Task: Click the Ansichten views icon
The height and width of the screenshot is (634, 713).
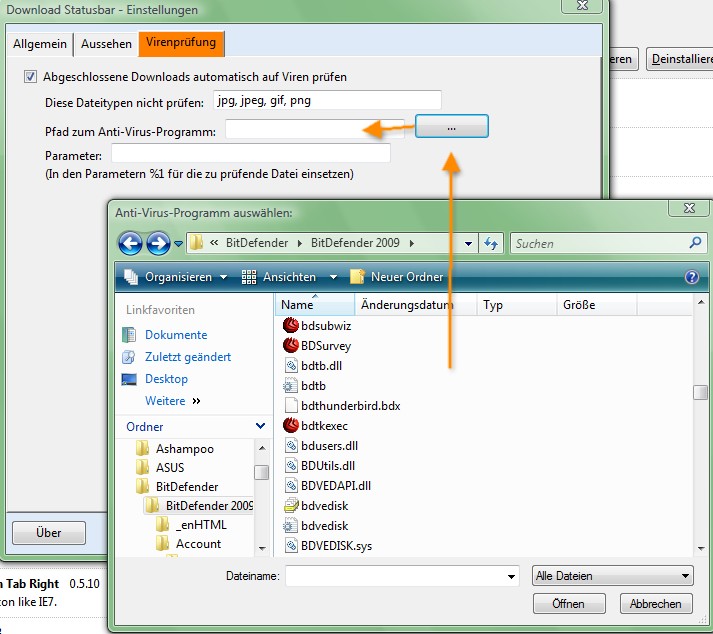Action: click(x=249, y=277)
